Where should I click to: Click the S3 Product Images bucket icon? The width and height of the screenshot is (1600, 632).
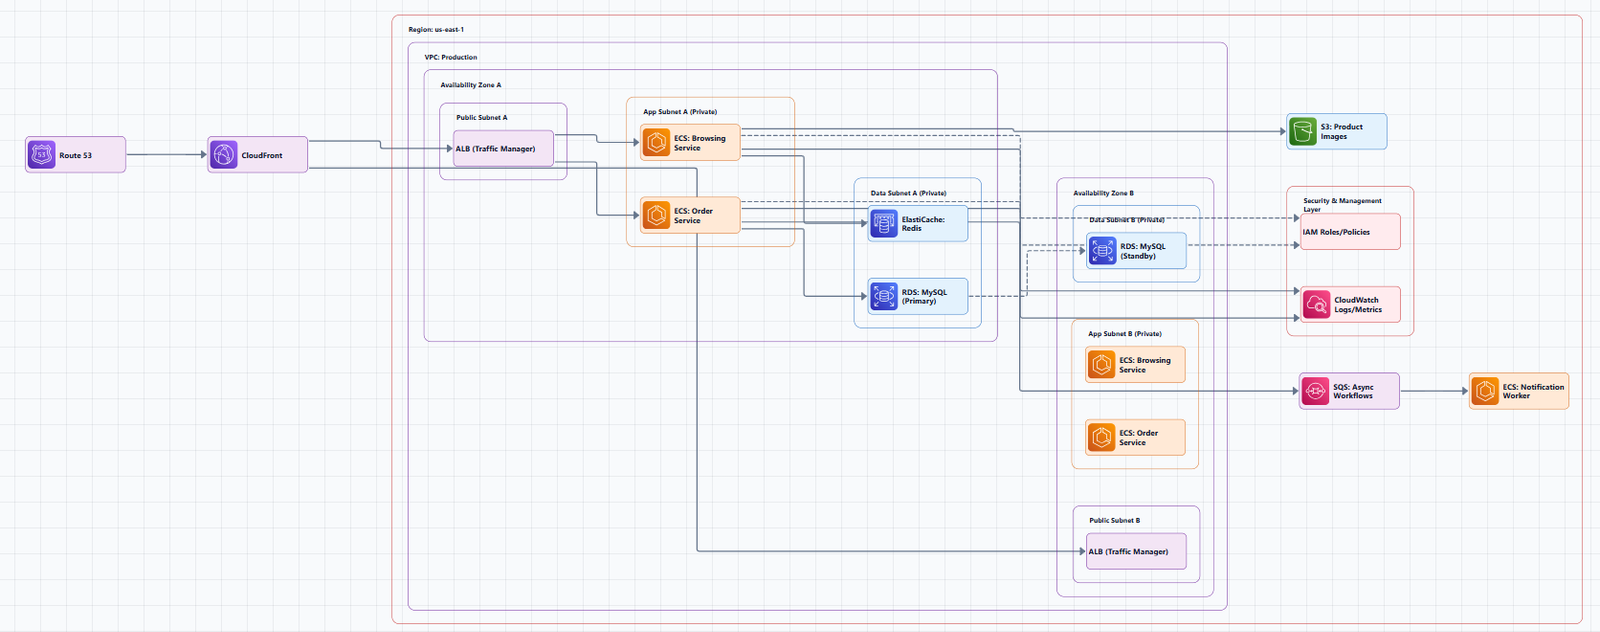[x=1303, y=131]
